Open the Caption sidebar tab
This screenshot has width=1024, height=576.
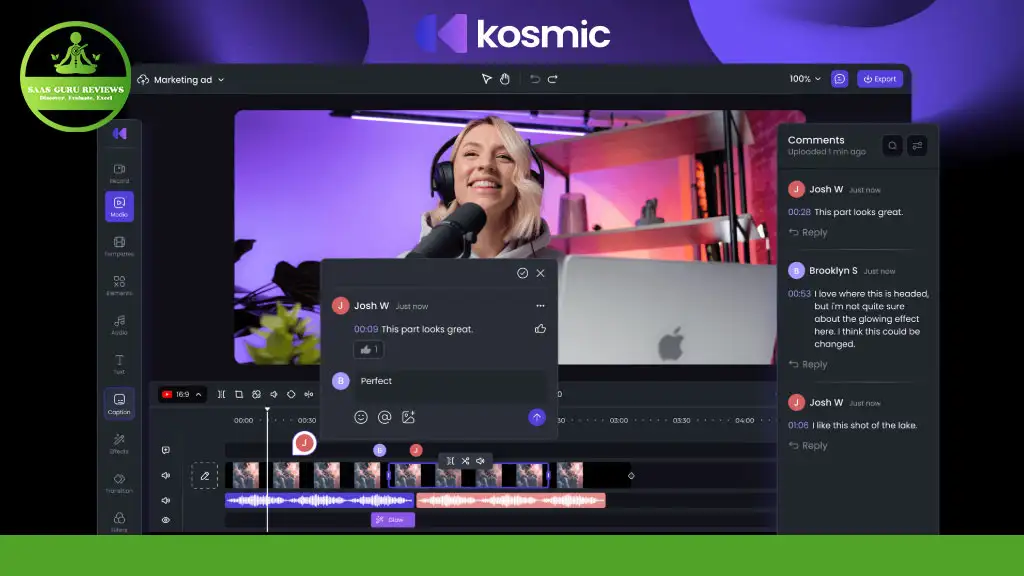[x=119, y=403]
